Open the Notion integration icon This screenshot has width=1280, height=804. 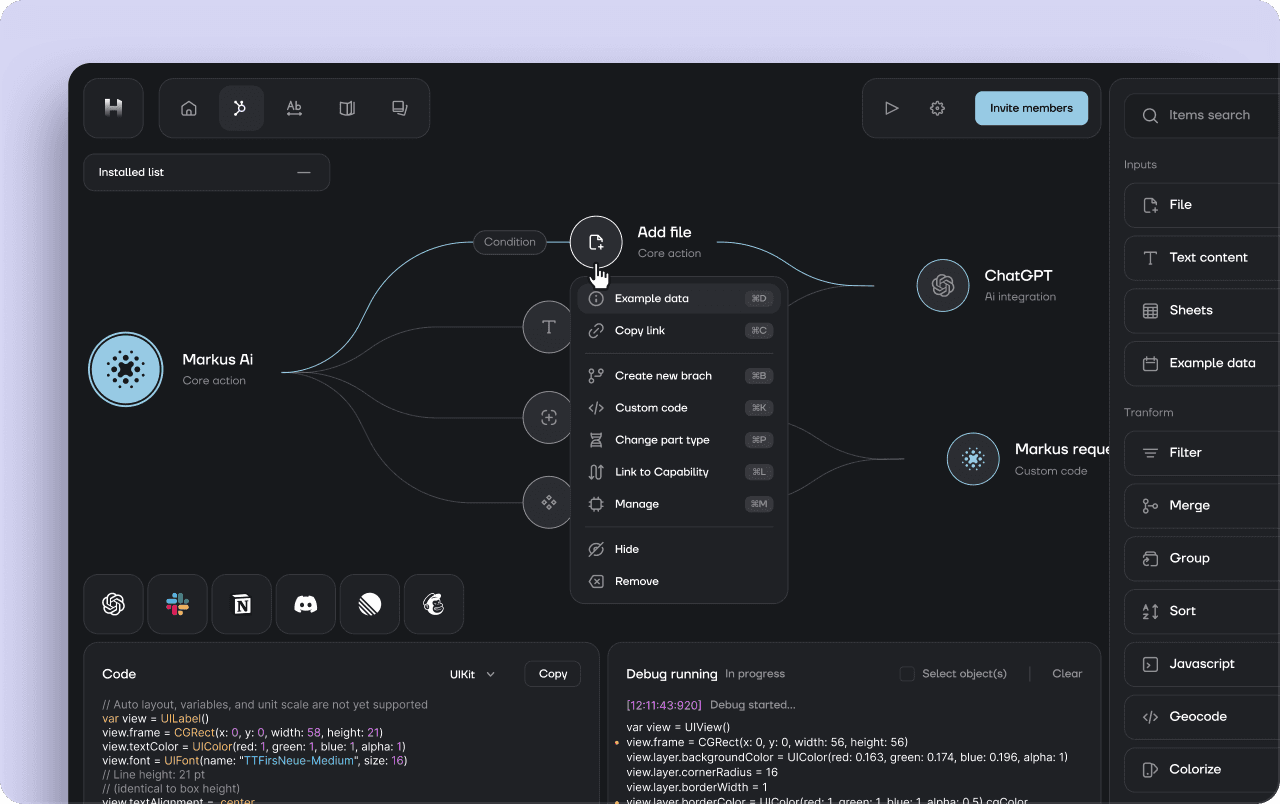(242, 604)
